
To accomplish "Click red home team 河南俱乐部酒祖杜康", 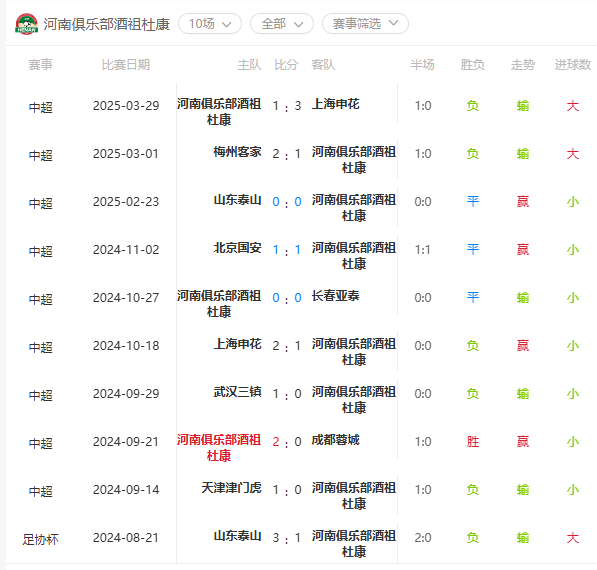I will (x=219, y=447).
